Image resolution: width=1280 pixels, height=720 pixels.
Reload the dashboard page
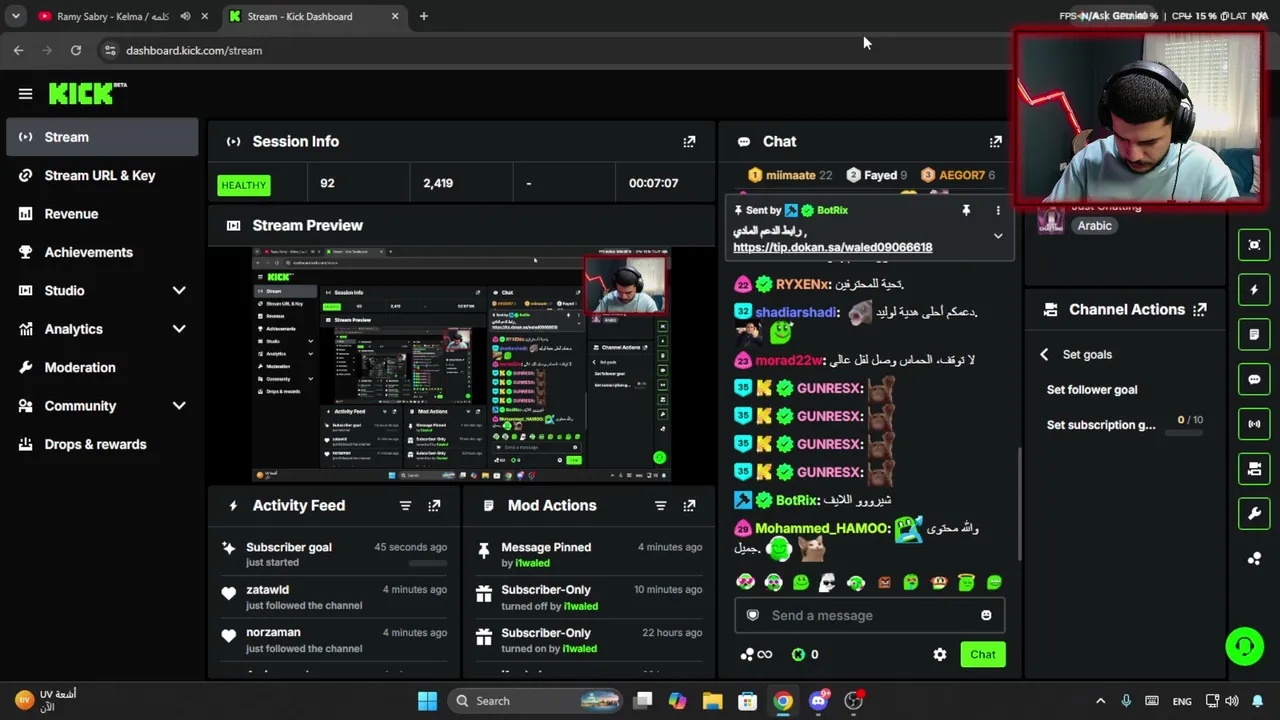coord(76,50)
